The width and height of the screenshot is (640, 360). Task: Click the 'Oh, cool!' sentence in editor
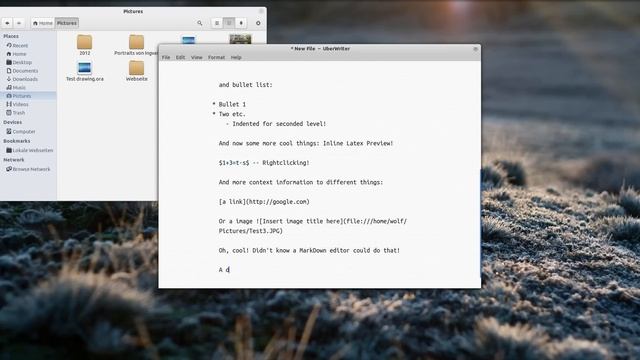(x=309, y=251)
